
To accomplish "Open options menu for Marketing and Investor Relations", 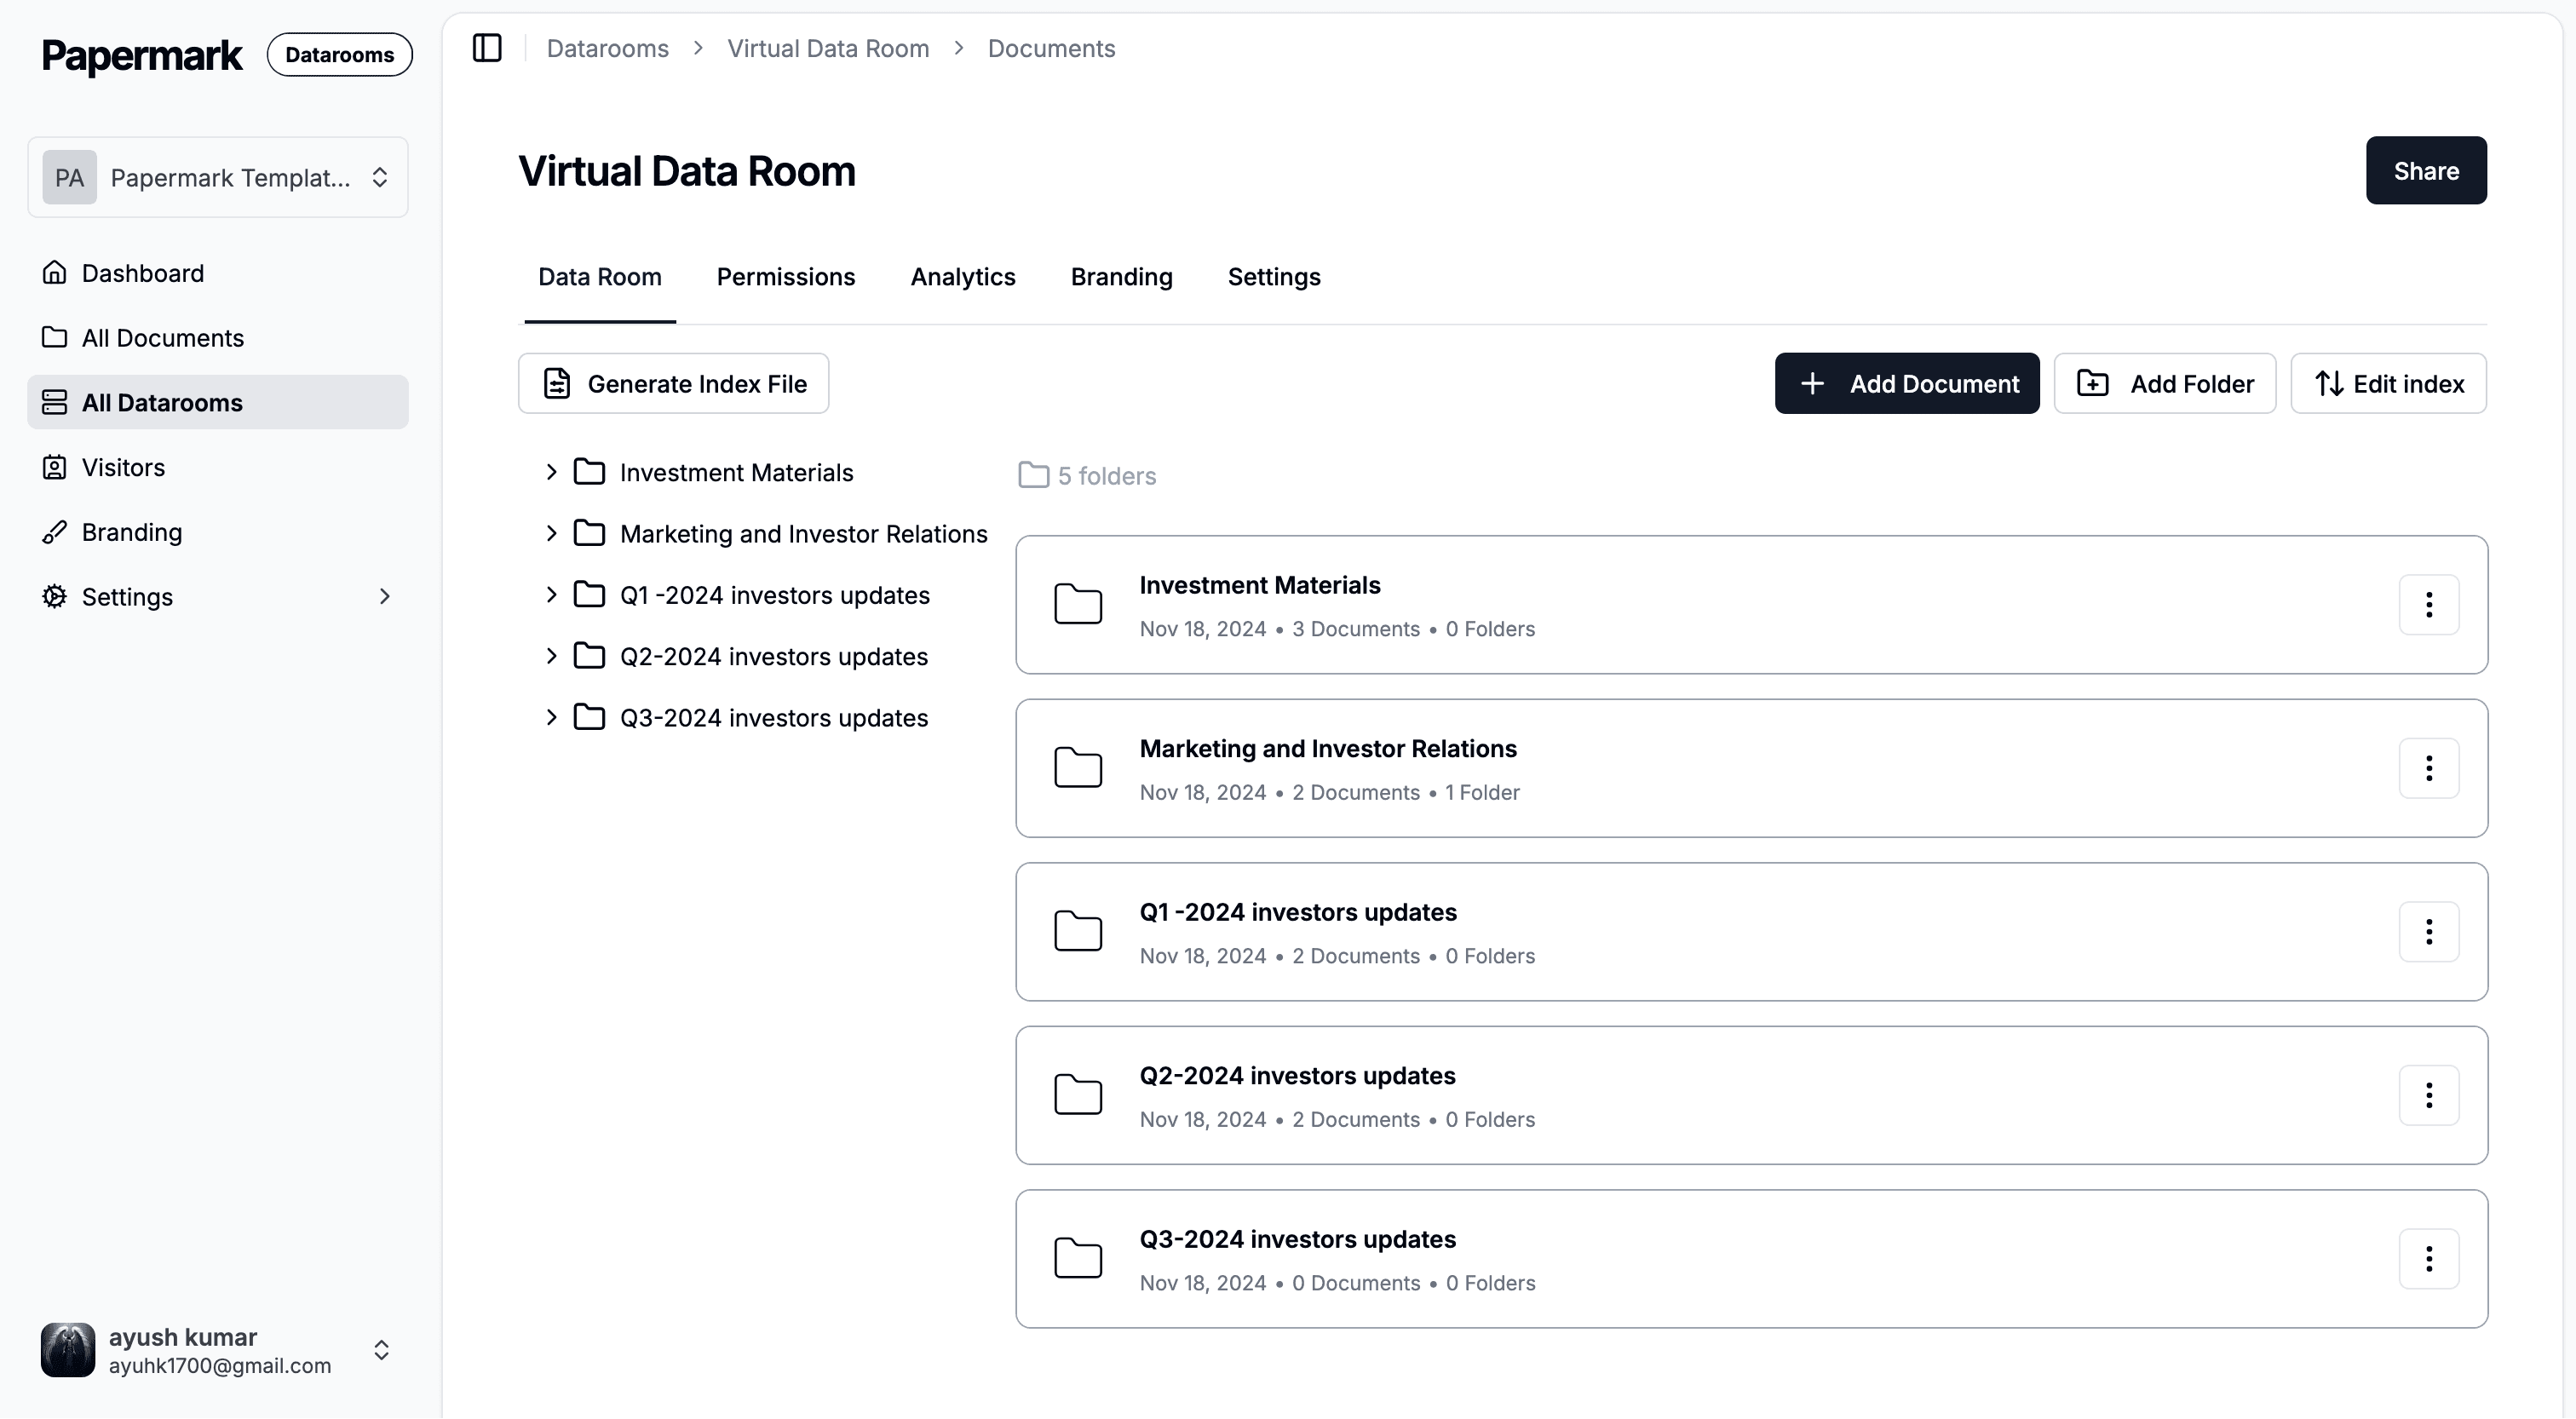I will (x=2428, y=768).
